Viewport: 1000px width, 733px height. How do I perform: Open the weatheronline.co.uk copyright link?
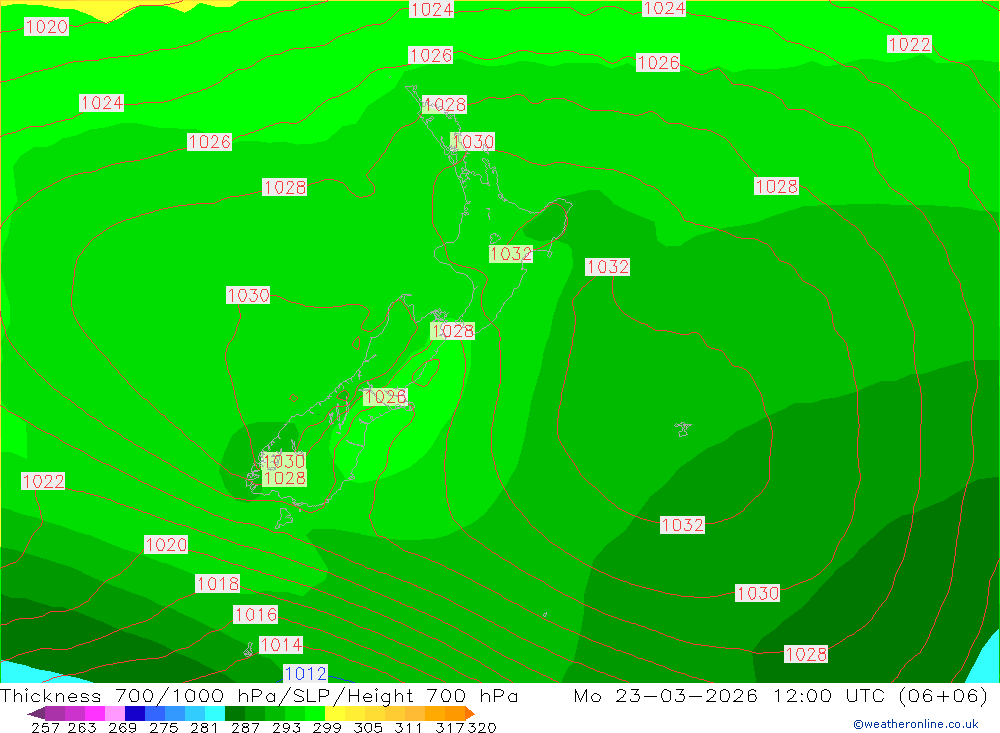coord(915,724)
